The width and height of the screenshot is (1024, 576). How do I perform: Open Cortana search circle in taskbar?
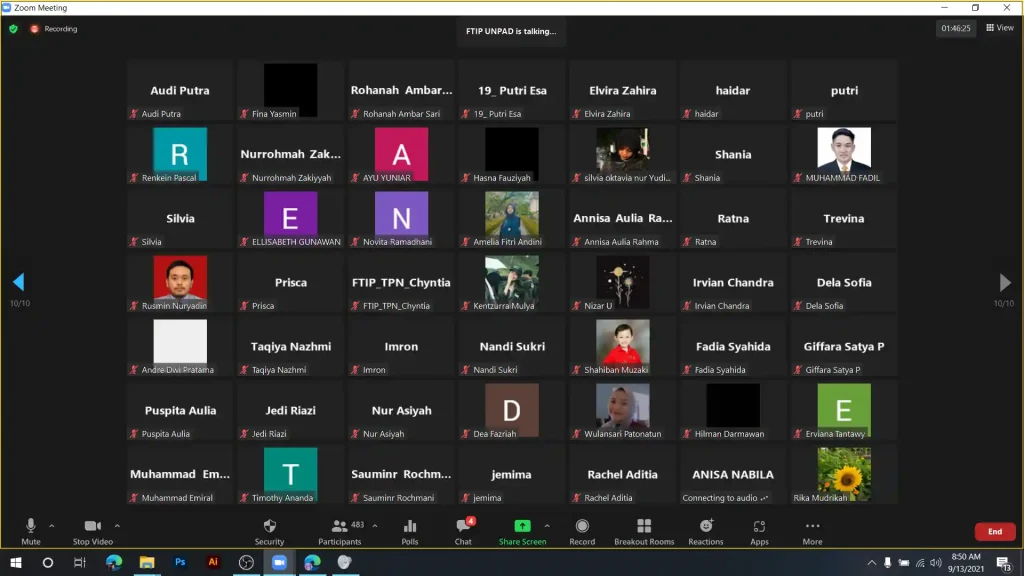48,562
